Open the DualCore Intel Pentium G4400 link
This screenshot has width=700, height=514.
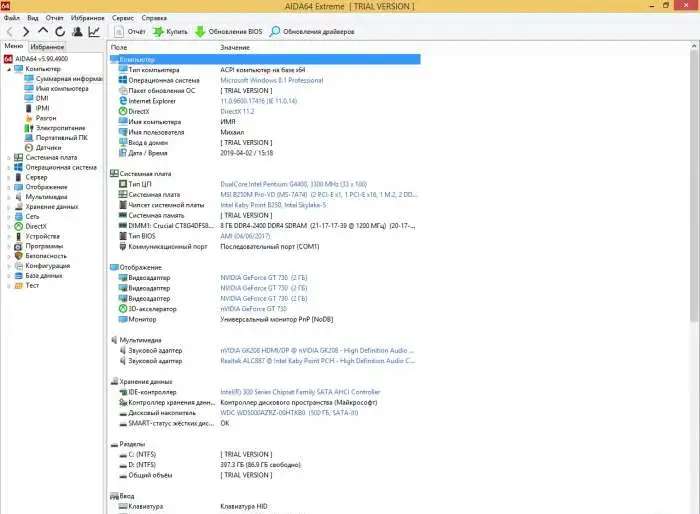[x=293, y=184]
